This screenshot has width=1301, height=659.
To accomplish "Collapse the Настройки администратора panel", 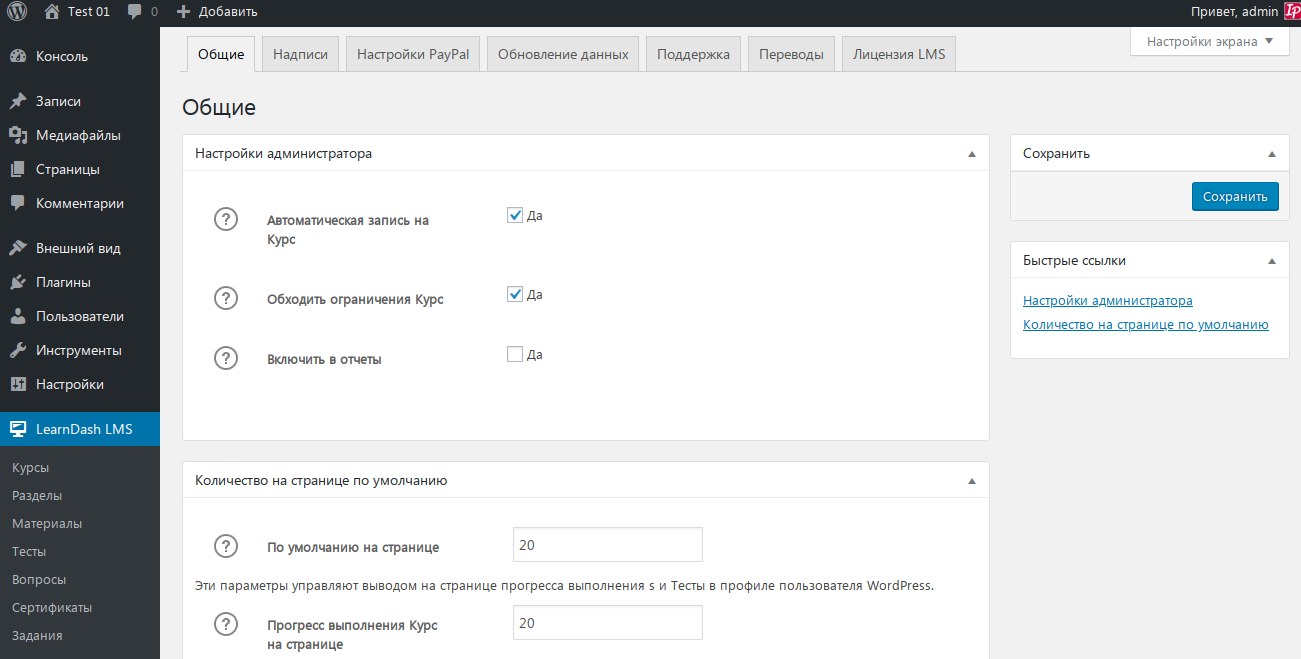I will click(x=971, y=154).
